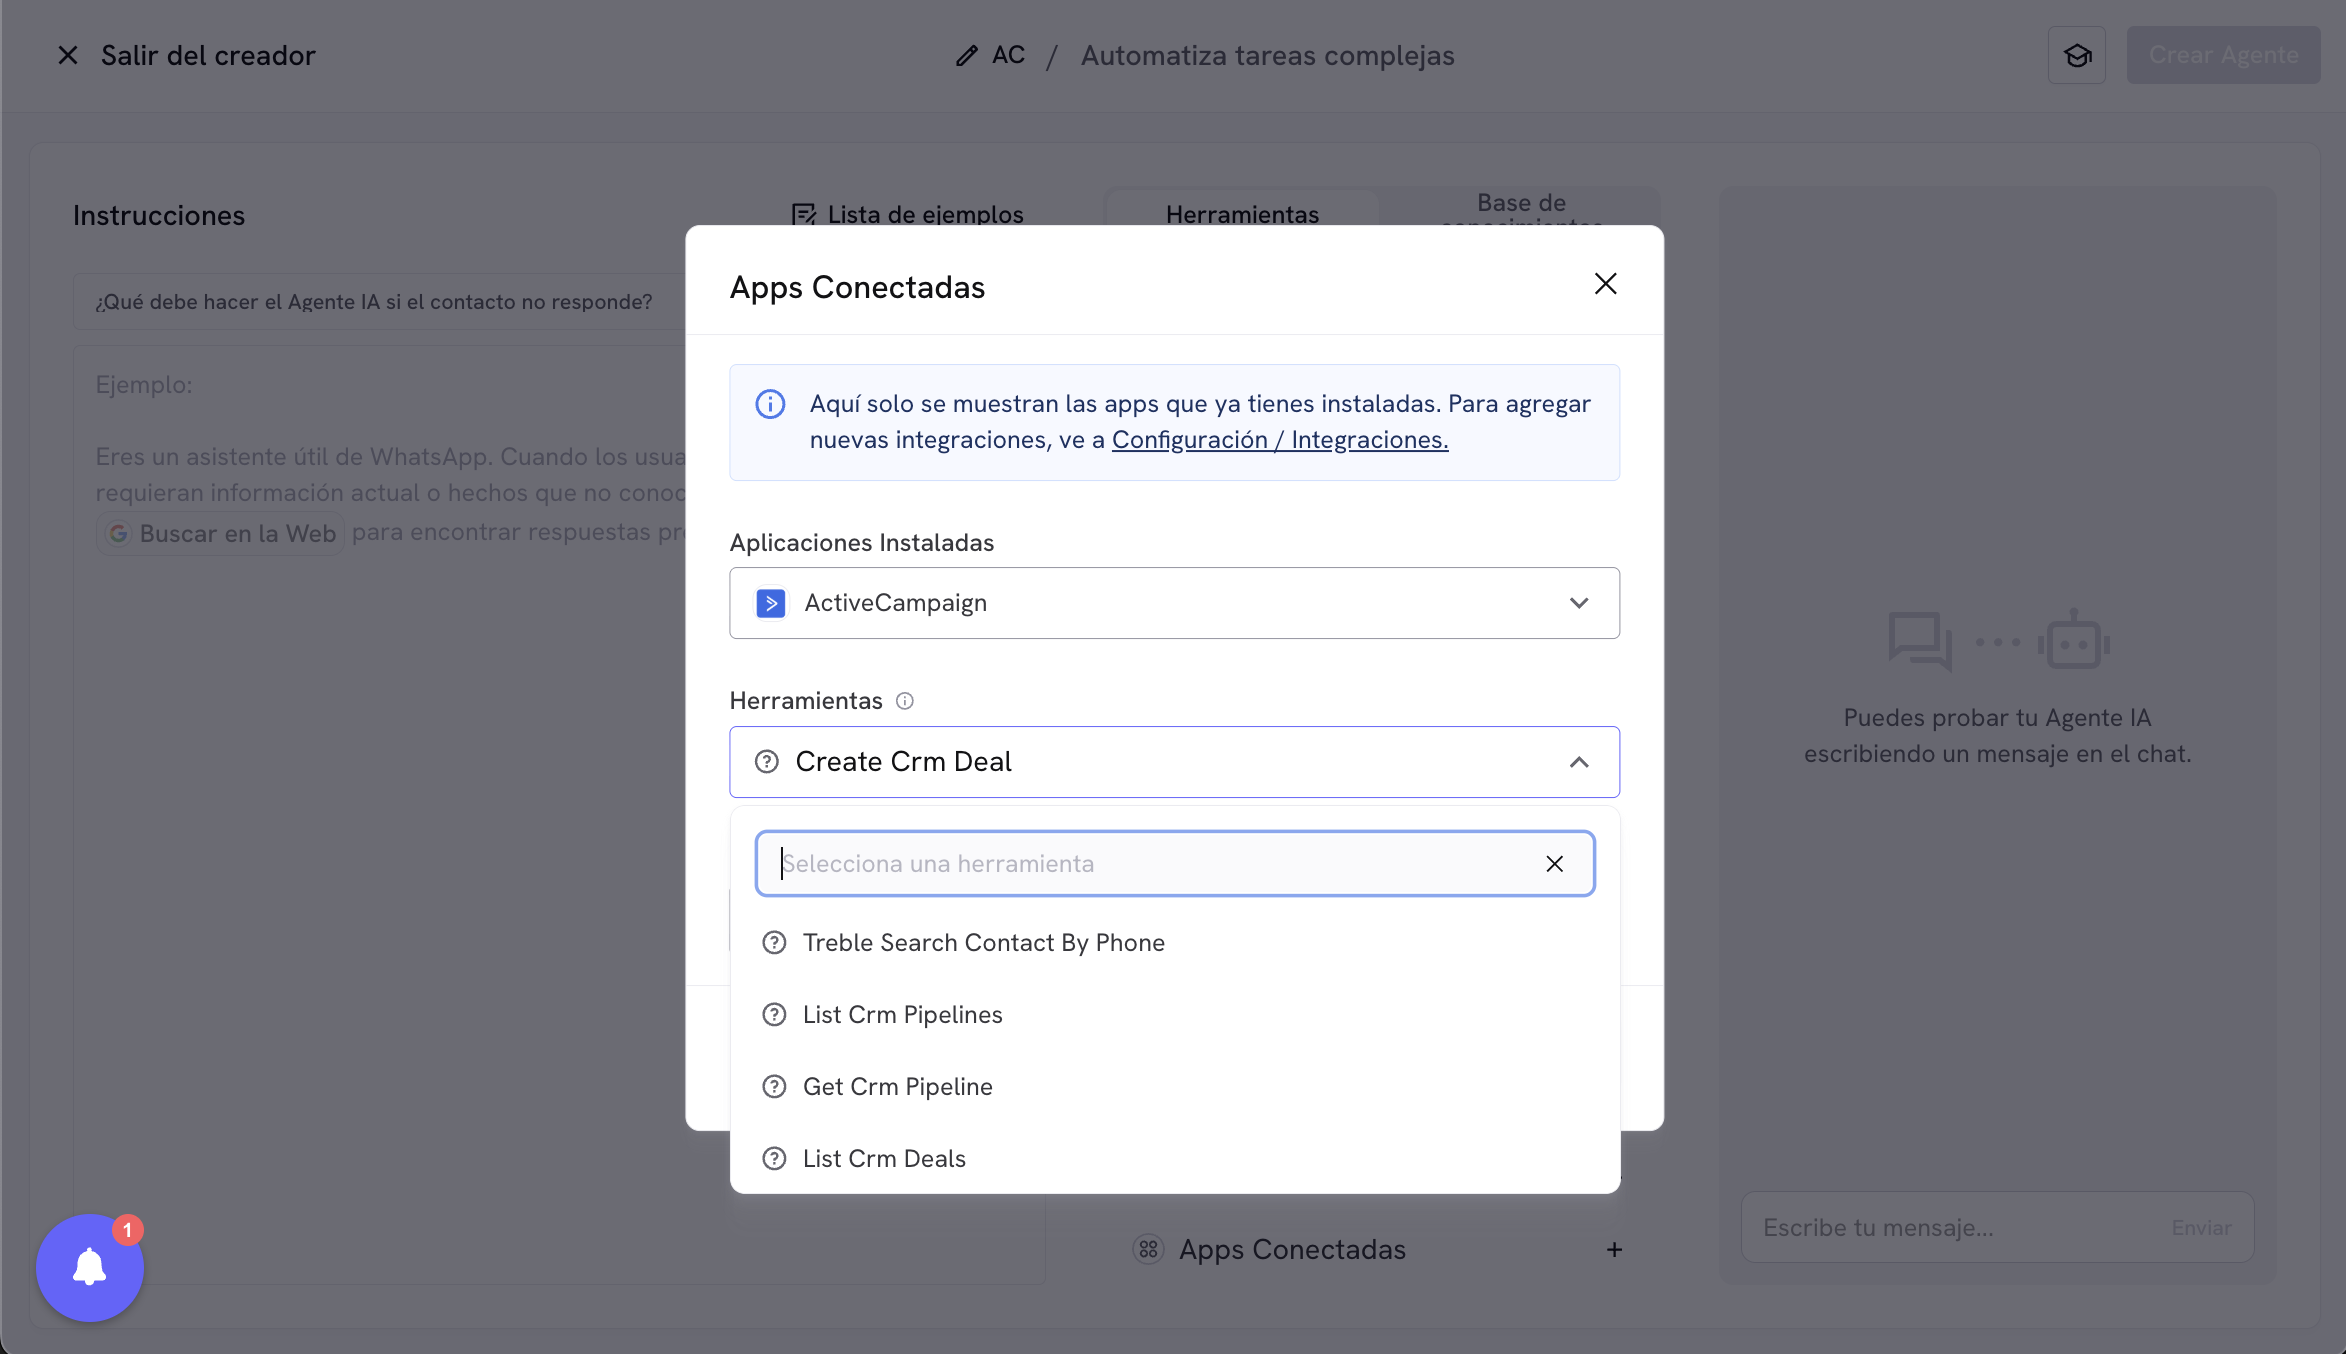Click Automatiza tareas complejas breadcrumb text
2346x1354 pixels.
coord(1267,55)
